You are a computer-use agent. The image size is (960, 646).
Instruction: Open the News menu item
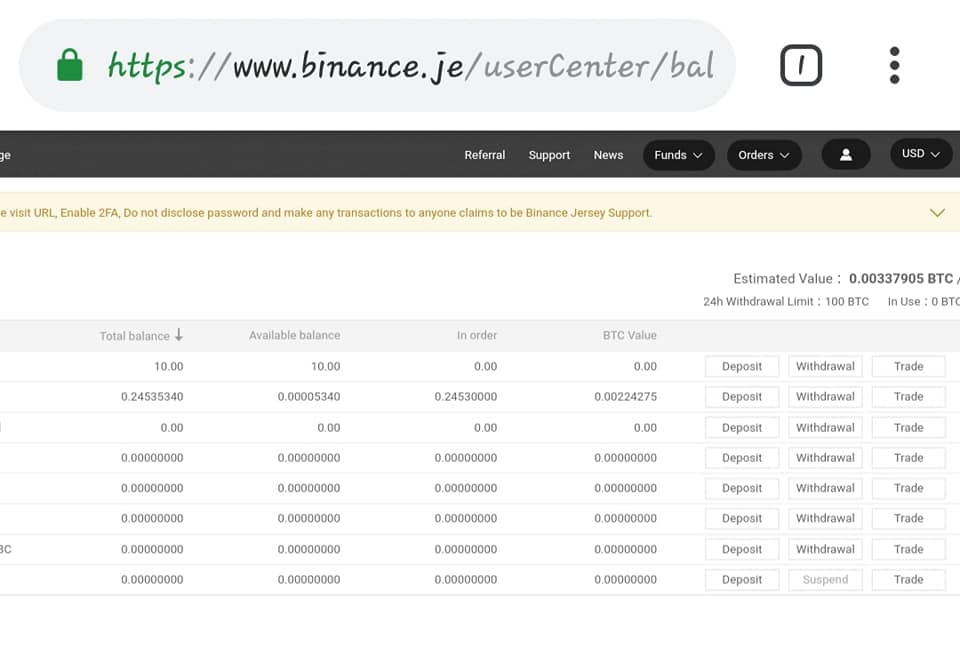[x=608, y=155]
